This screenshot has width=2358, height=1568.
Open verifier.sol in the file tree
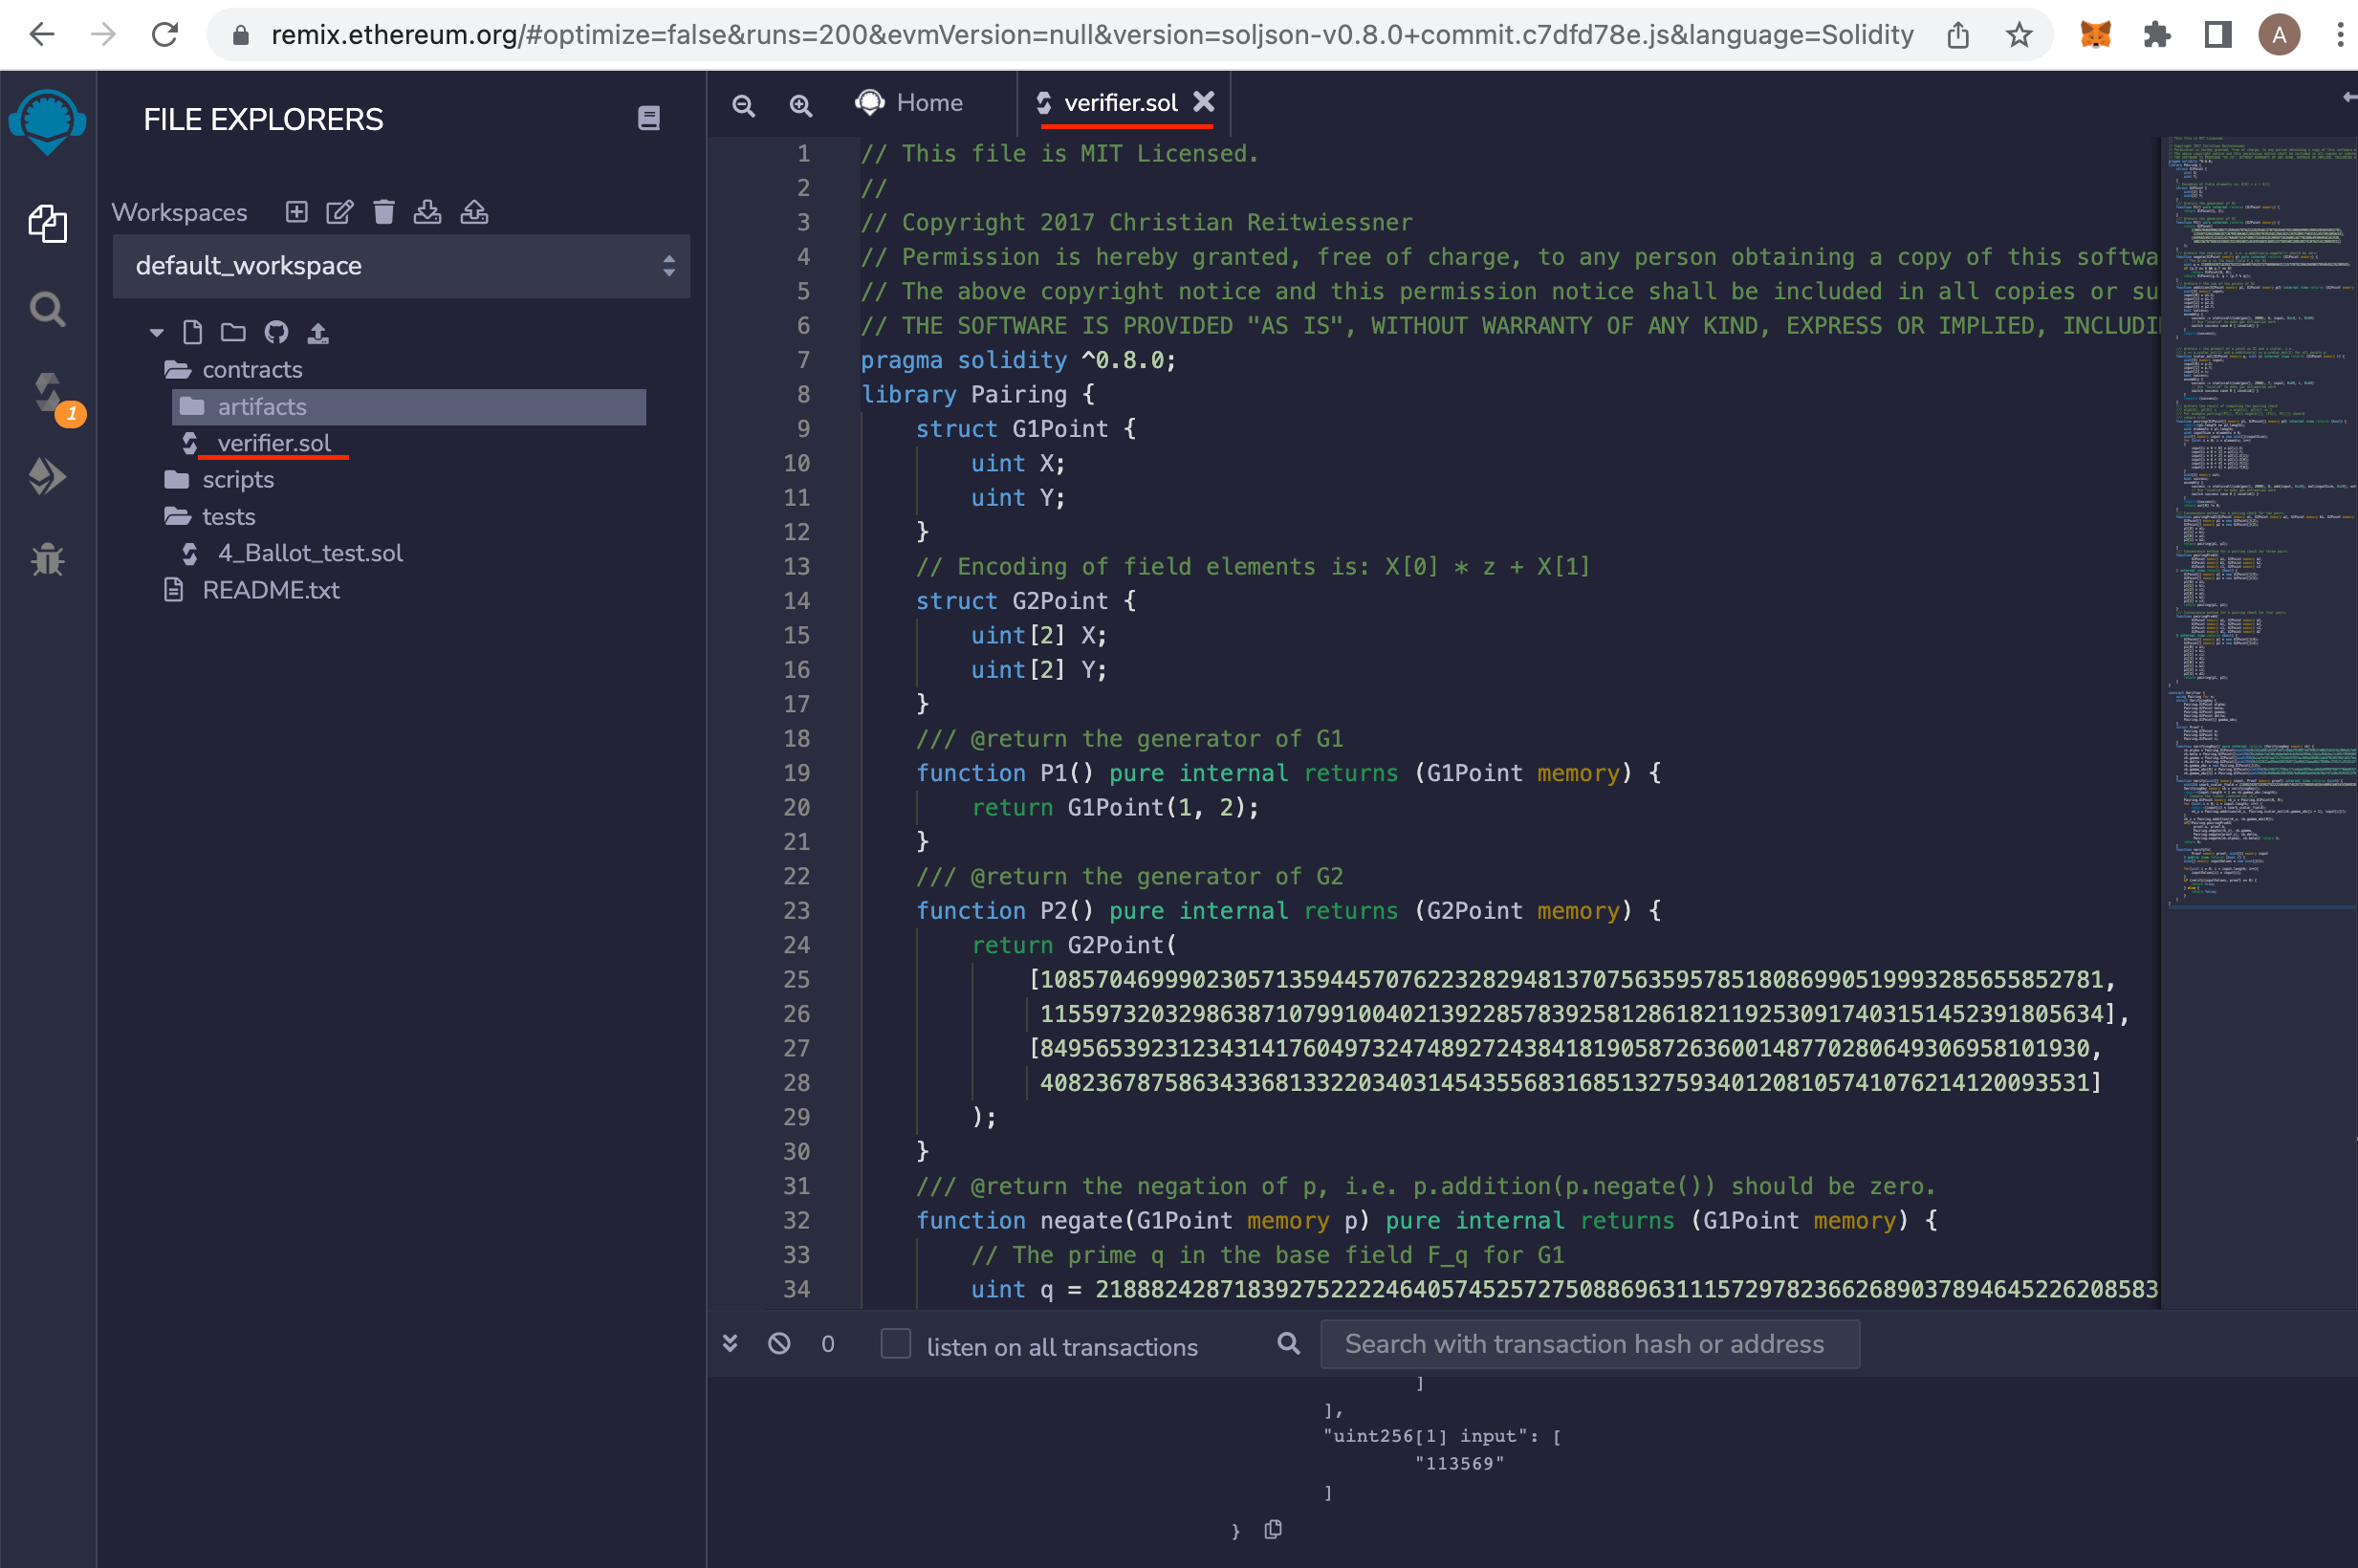pos(273,443)
